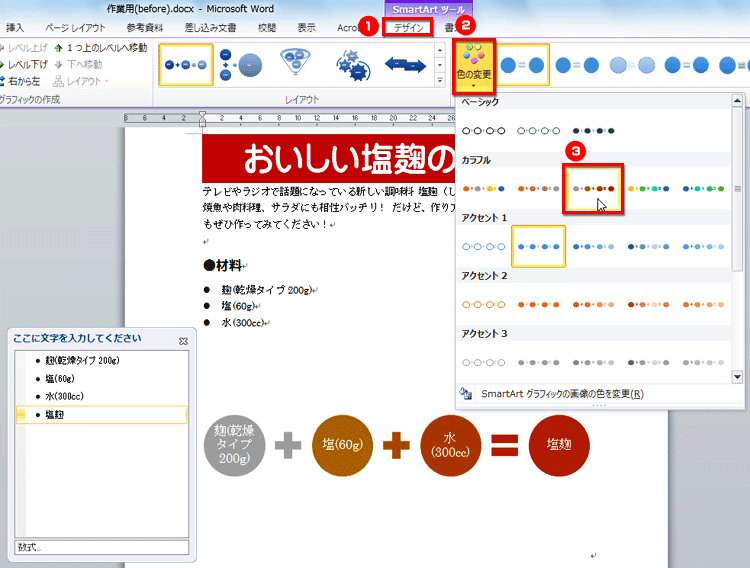Choose second Colorful orange-grey option

point(539,189)
